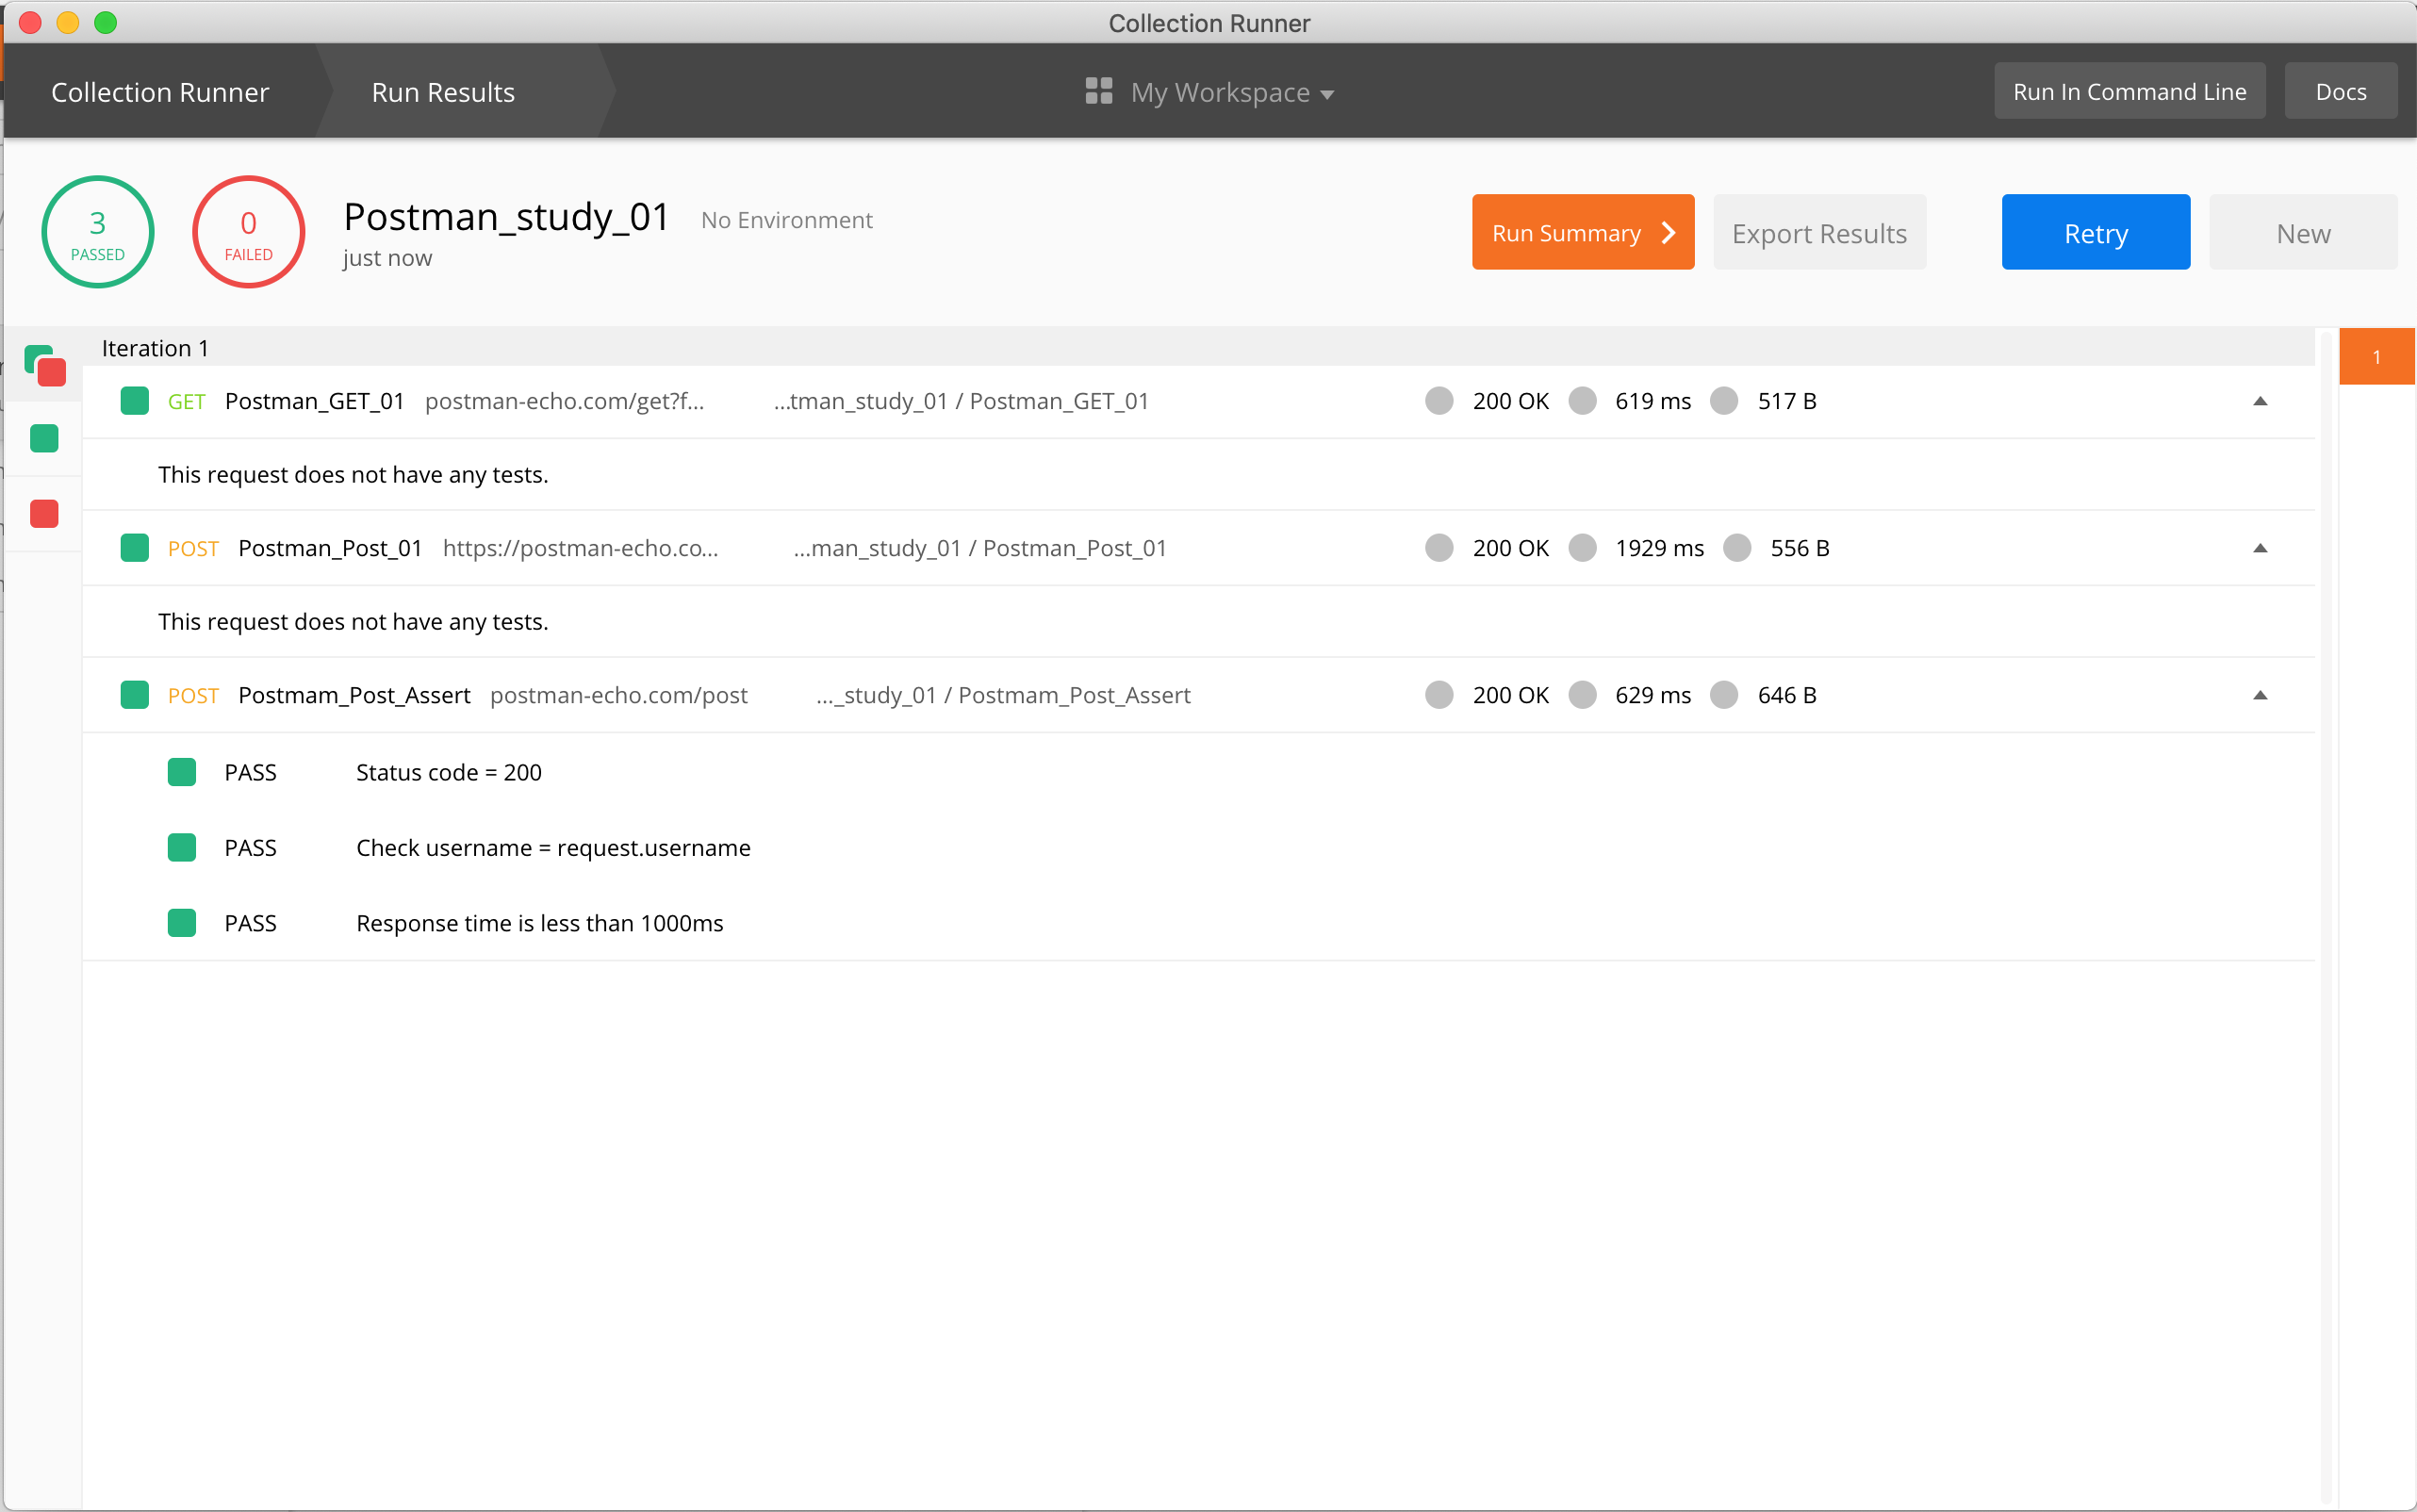Viewport: 2417px width, 1512px height.
Task: Click gray circle before 200 OK in Postman_Post_01 row
Action: [x=1438, y=548]
